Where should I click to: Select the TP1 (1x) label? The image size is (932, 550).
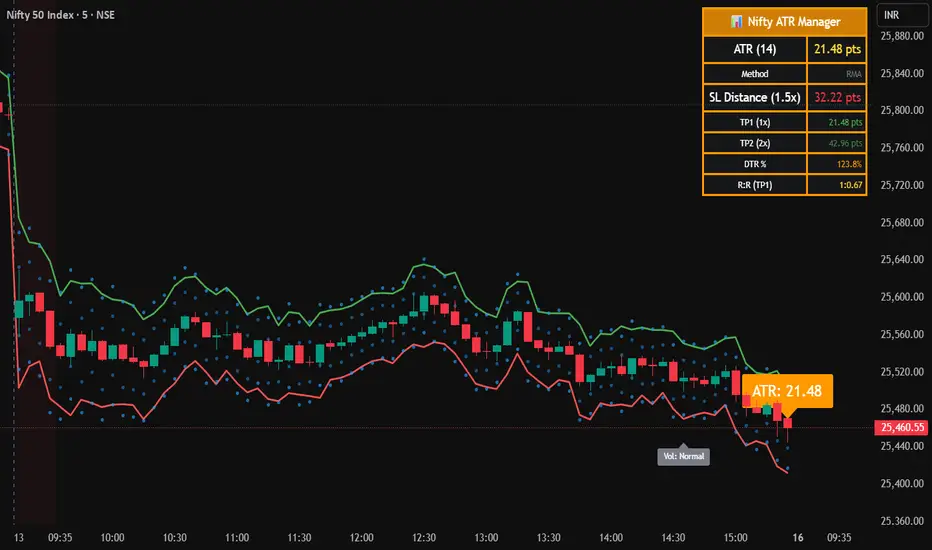754,122
